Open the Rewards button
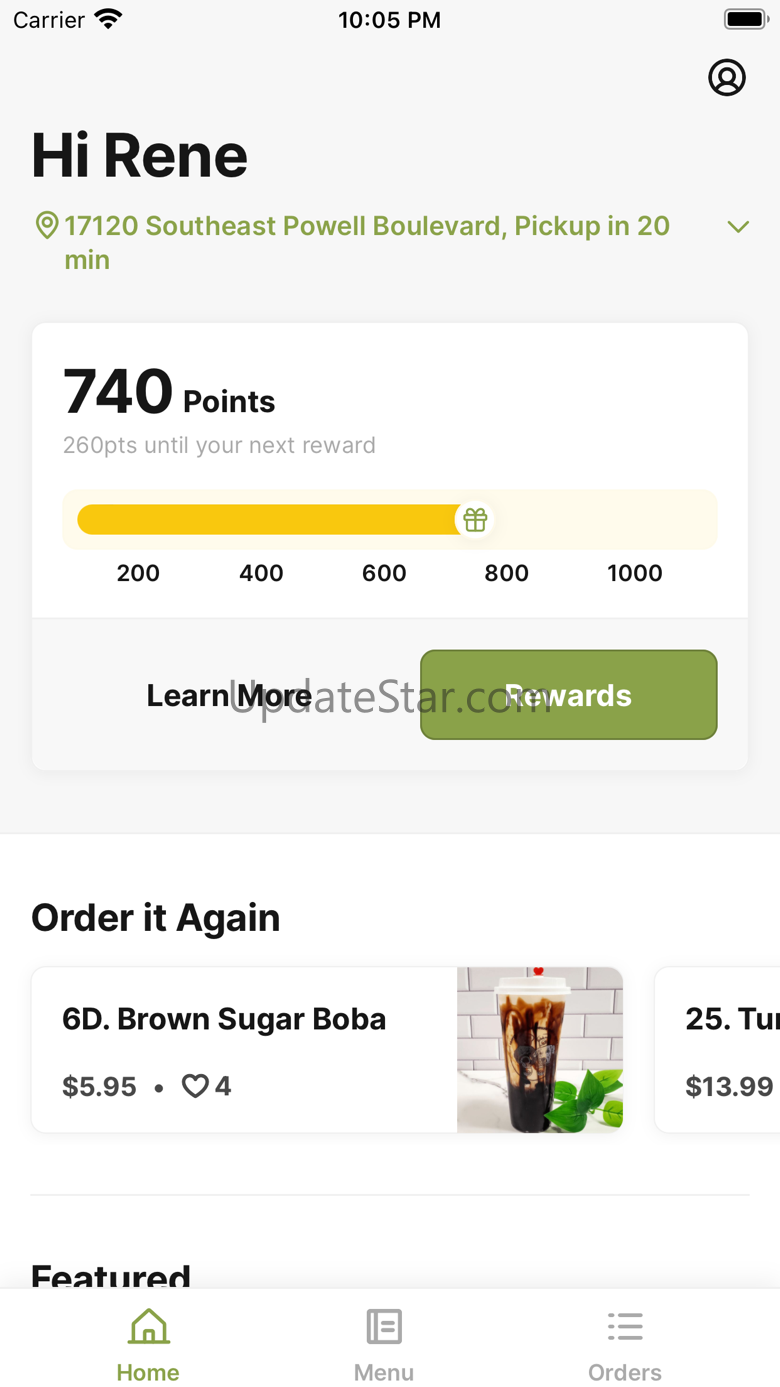The height and width of the screenshot is (1387, 780). (569, 695)
